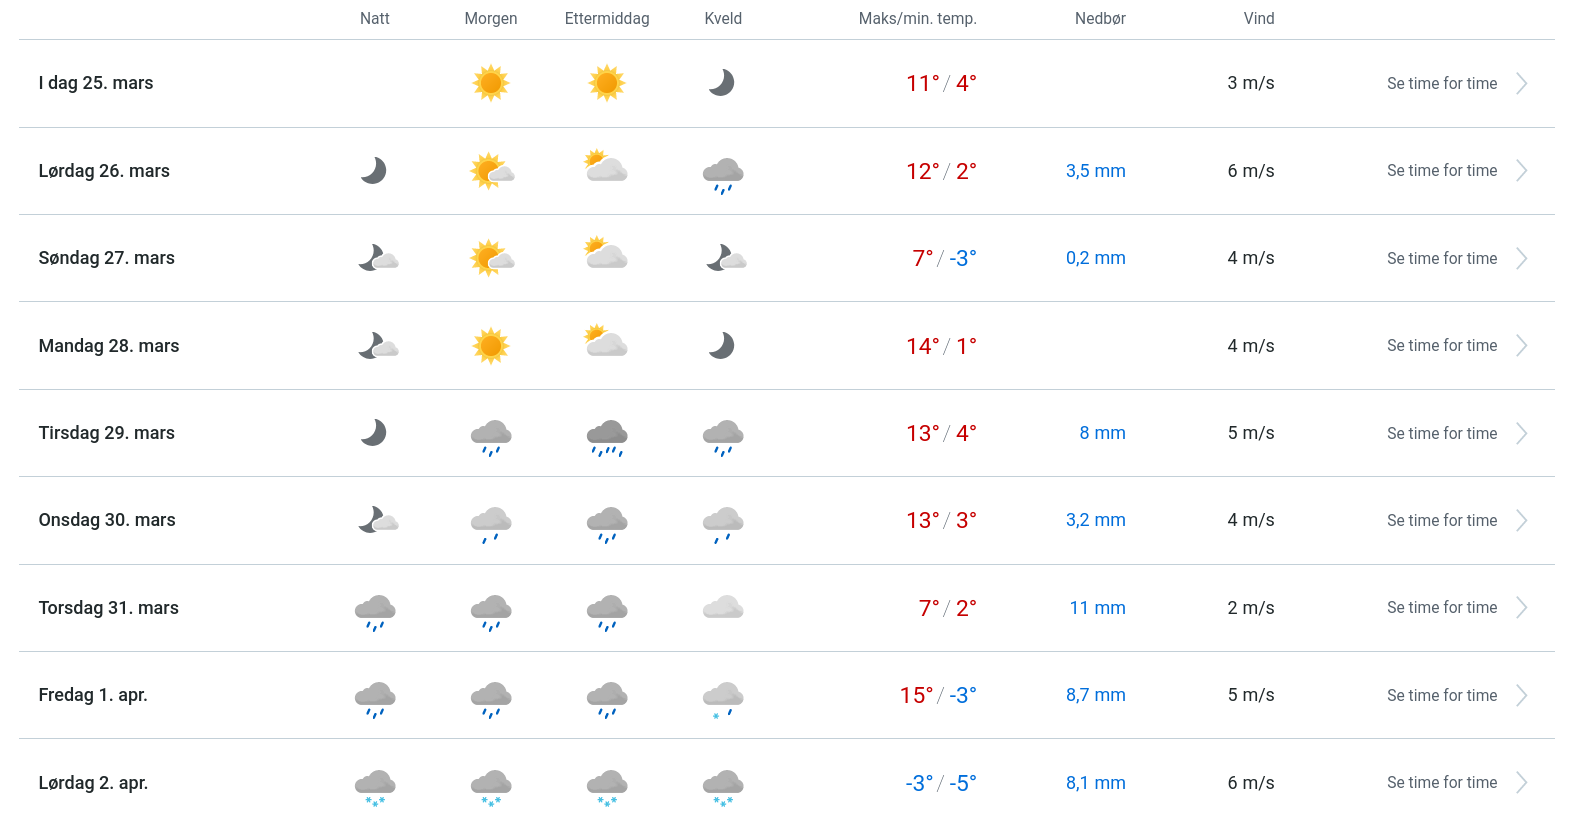This screenshot has height=825, width=1574.
Task: Open 'Se time for time' for Lørdag 26. mars
Action: (1441, 171)
